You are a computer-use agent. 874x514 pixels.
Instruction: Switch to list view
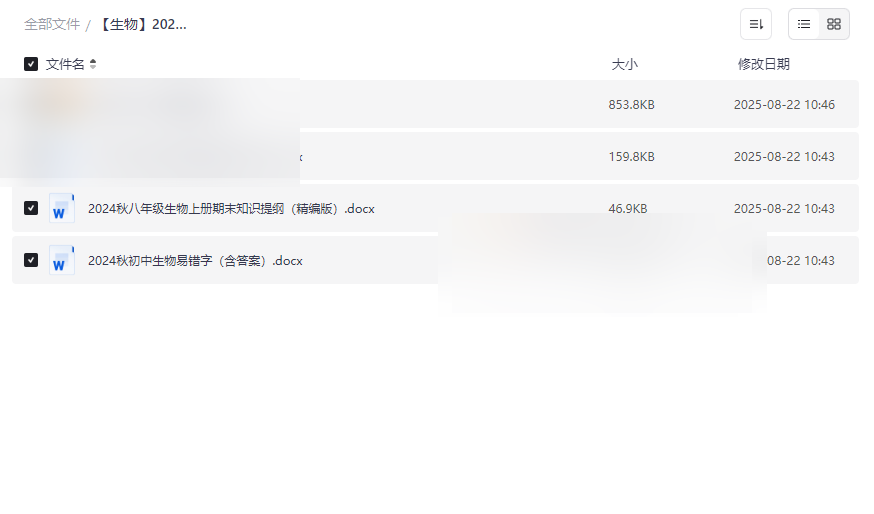[804, 25]
